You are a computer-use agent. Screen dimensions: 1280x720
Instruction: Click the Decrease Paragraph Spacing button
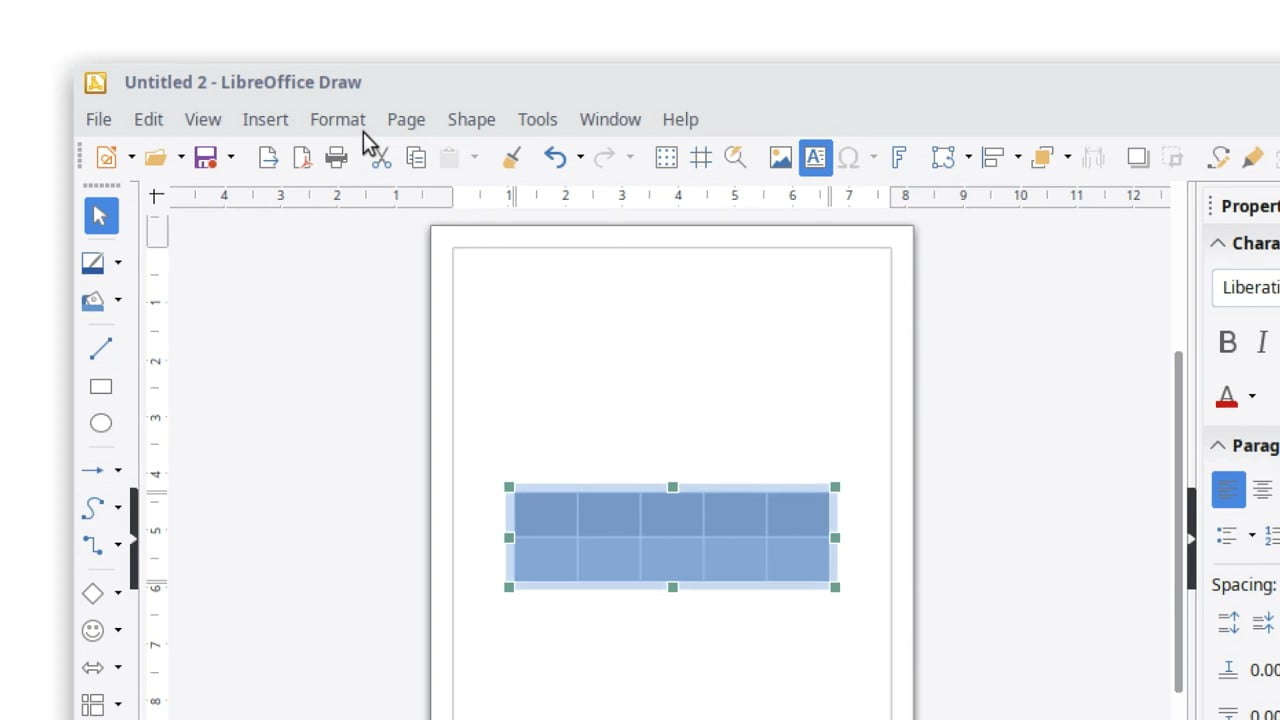(x=1263, y=622)
